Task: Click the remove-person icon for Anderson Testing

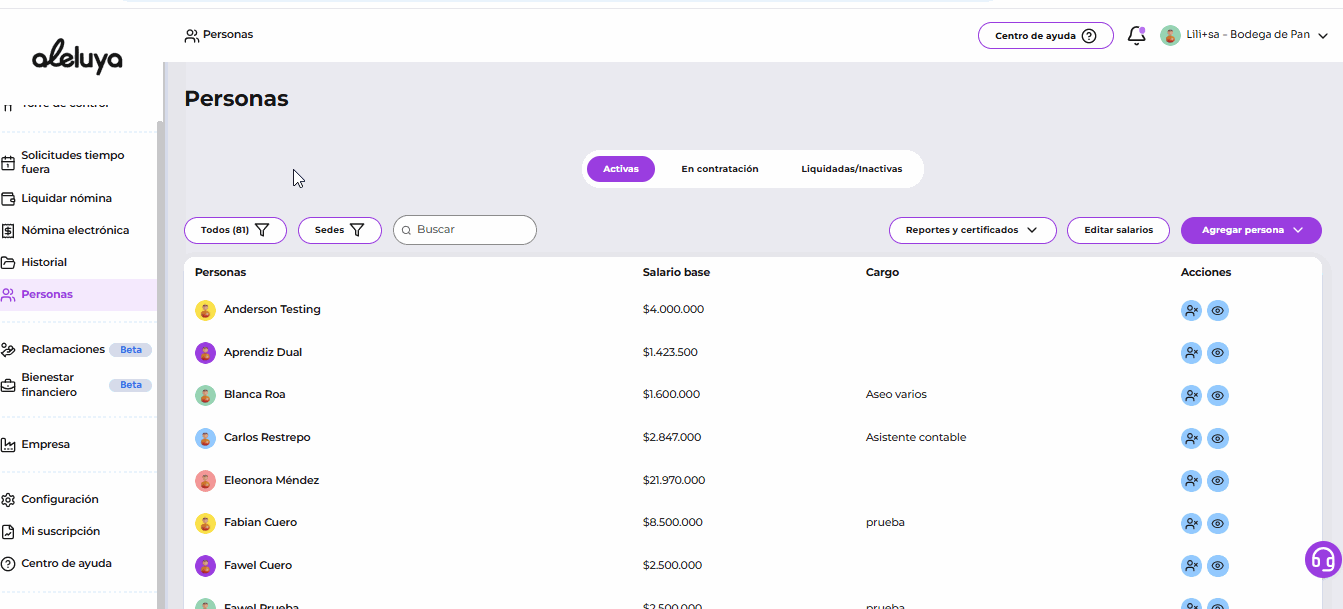Action: click(1191, 311)
